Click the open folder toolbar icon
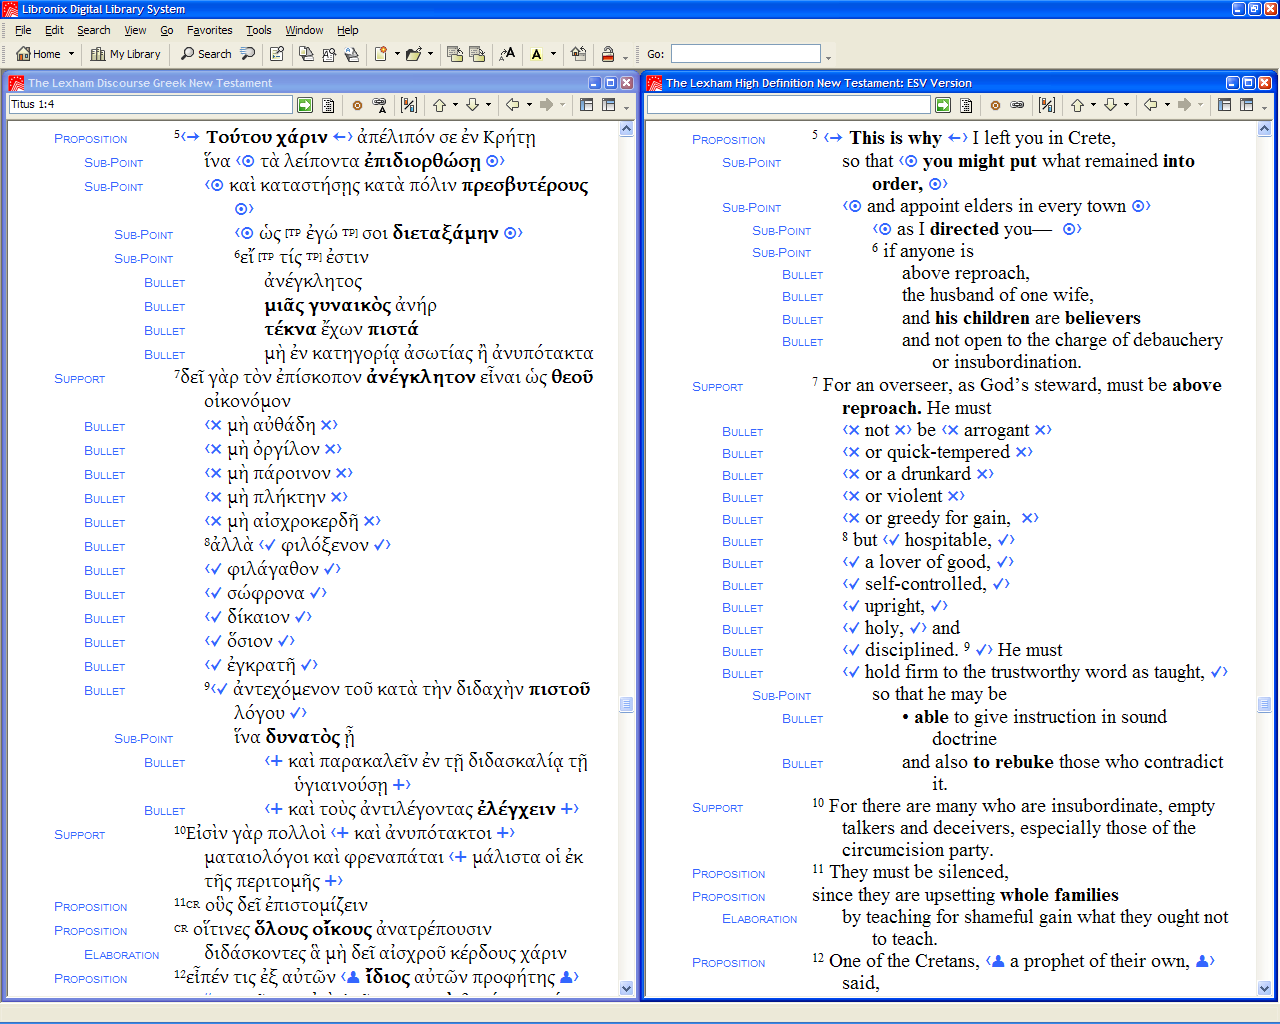The height and width of the screenshot is (1024, 1280). point(414,54)
